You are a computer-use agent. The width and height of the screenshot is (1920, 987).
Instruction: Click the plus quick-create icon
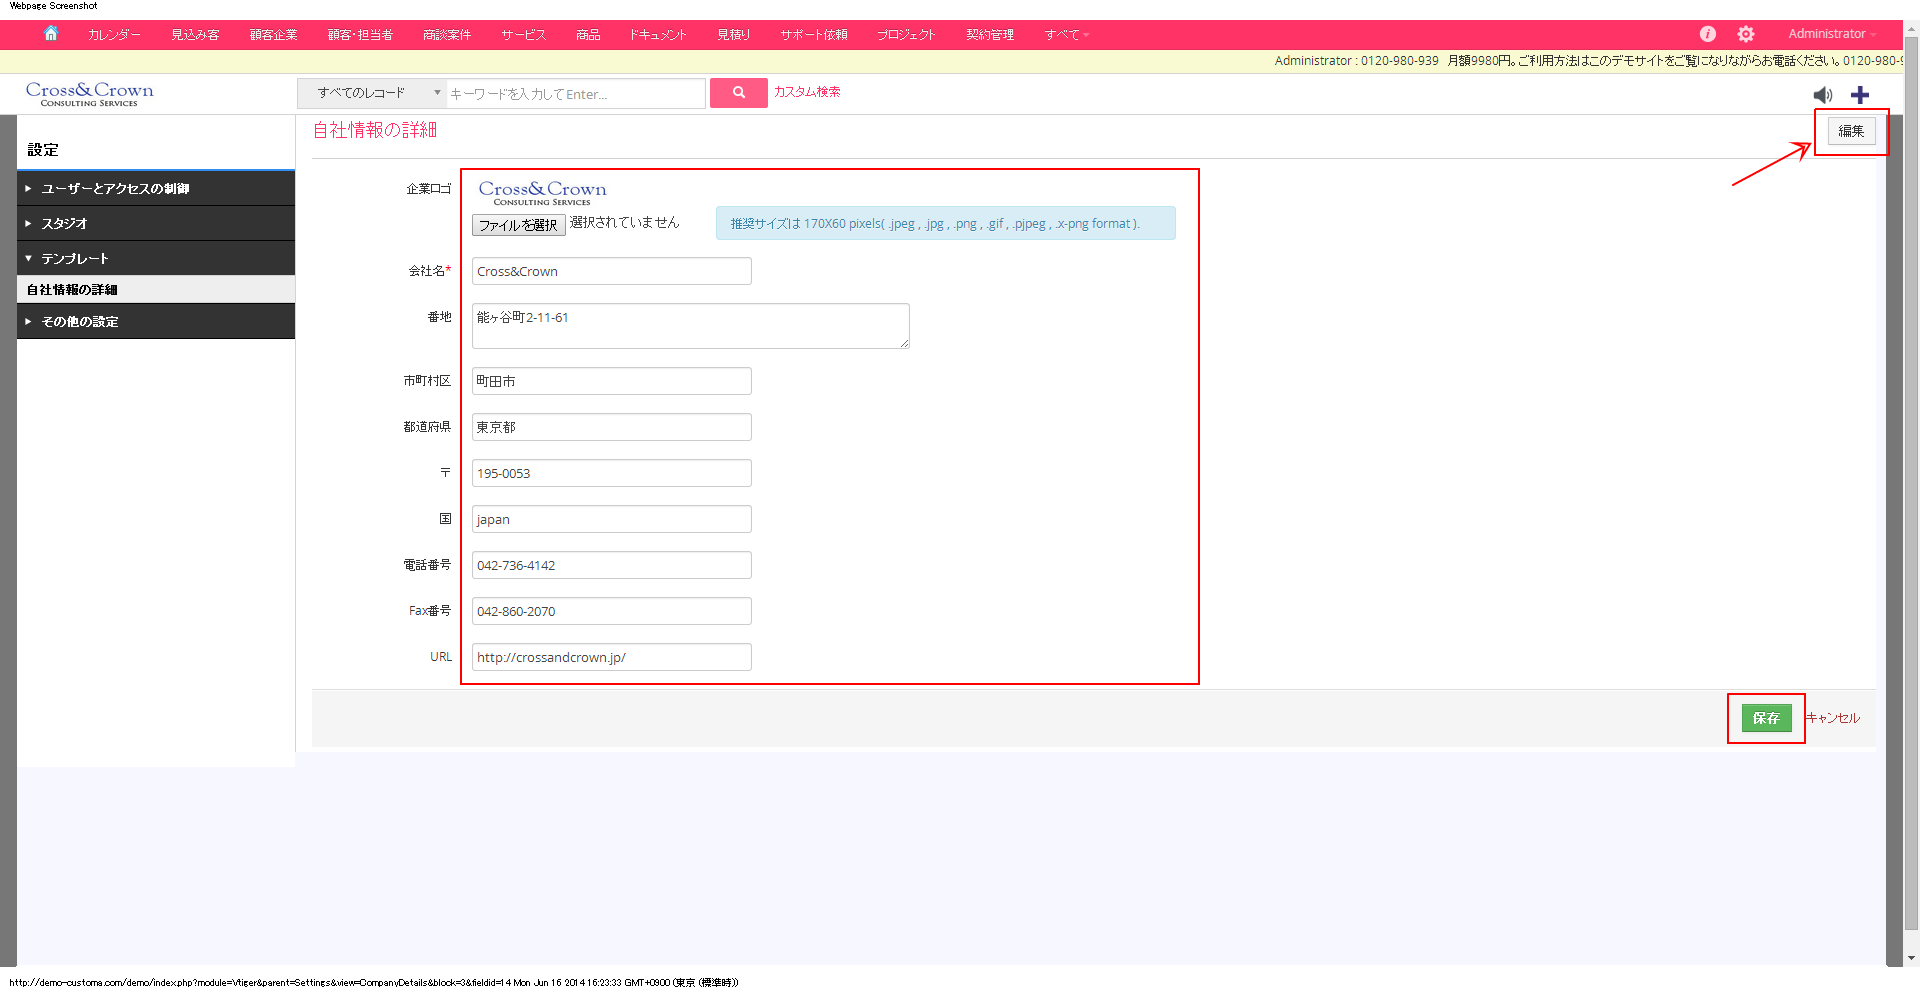coord(1860,95)
